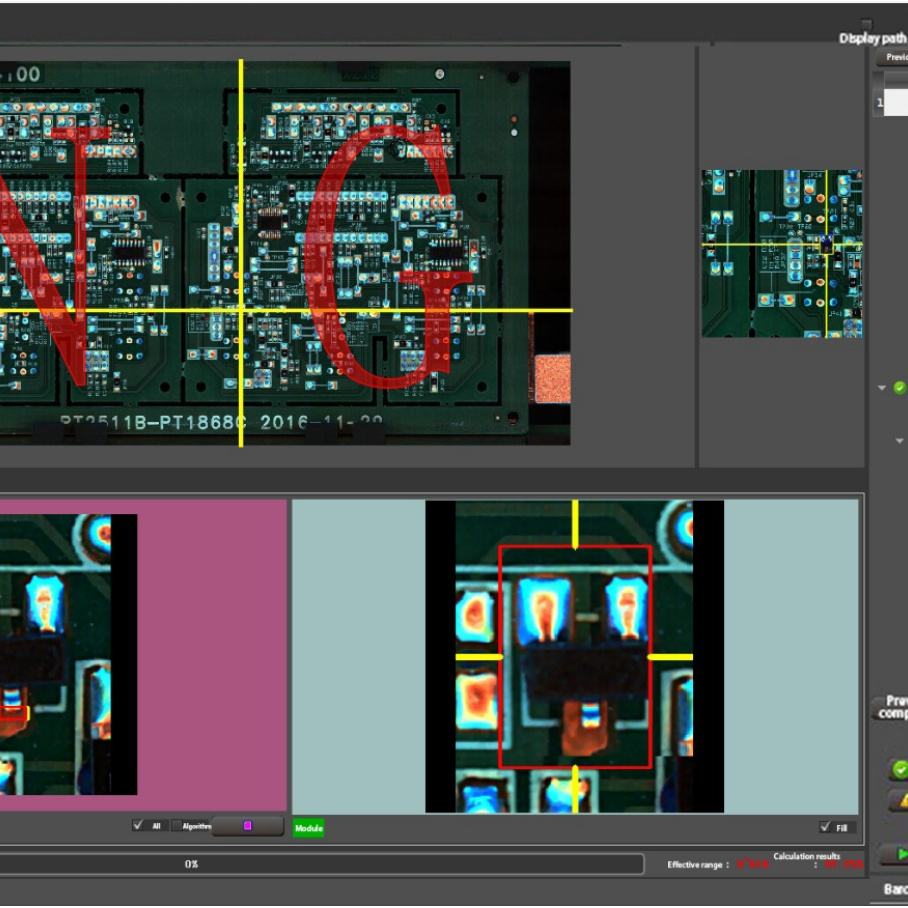Select row 1 in the results list
908x908 pixels.
(x=893, y=102)
